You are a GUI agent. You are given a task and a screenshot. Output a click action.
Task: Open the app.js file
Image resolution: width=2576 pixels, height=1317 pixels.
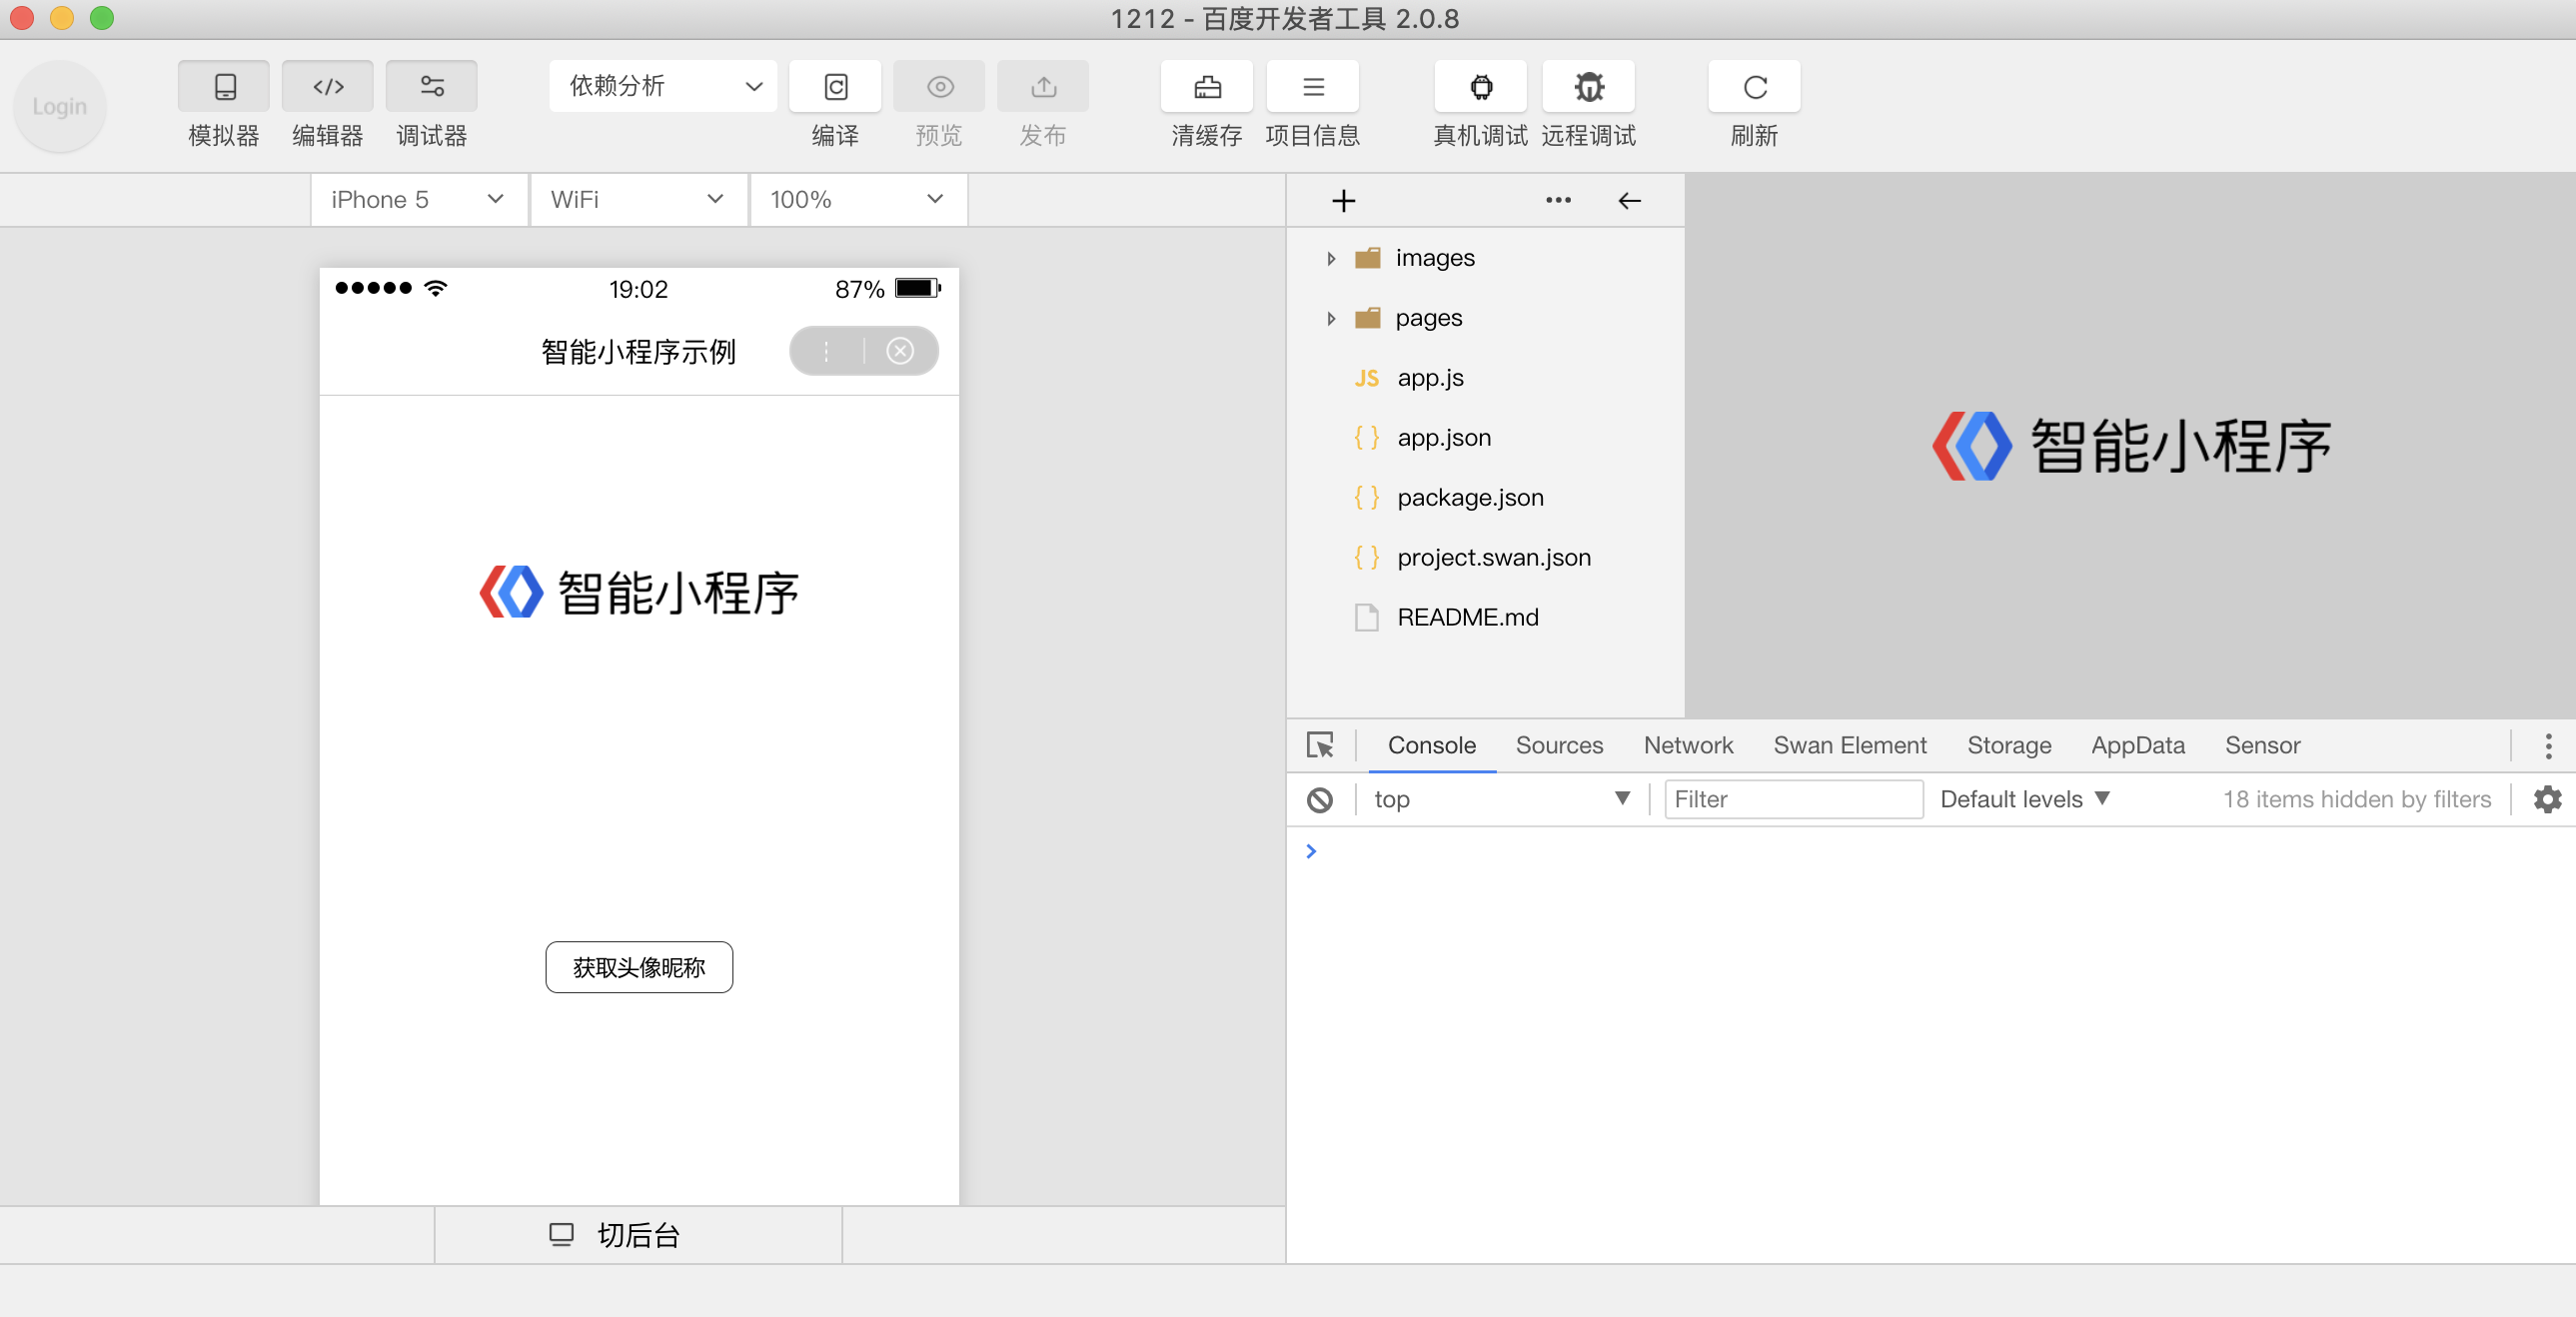tap(1485, 378)
